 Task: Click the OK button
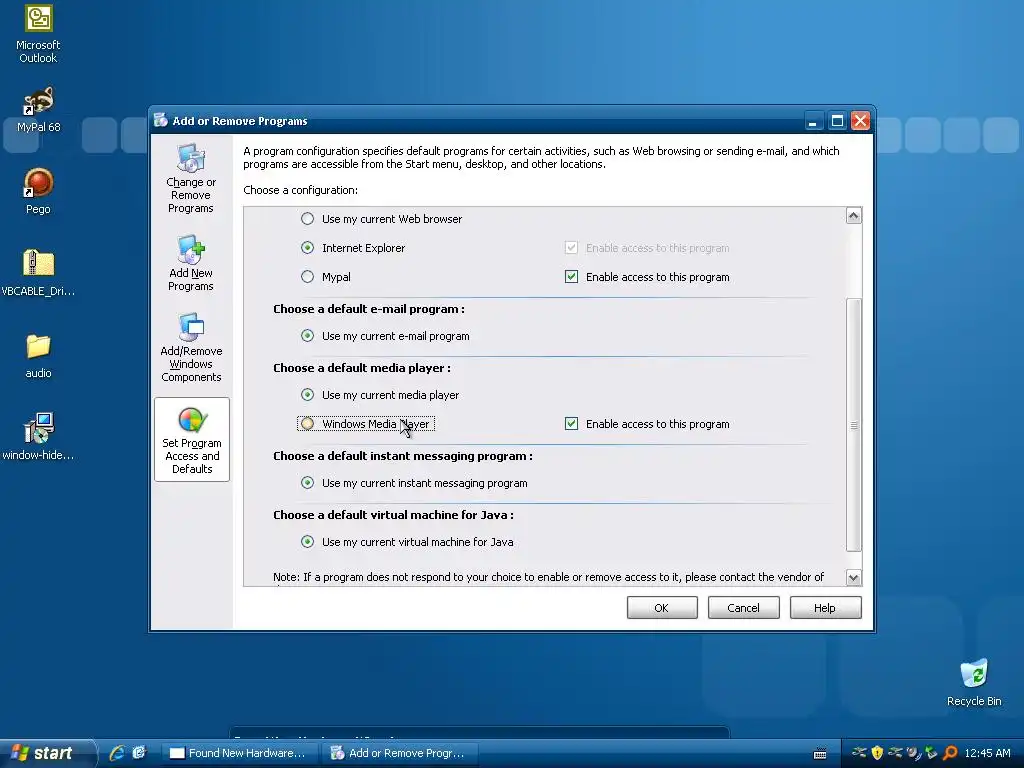point(662,607)
